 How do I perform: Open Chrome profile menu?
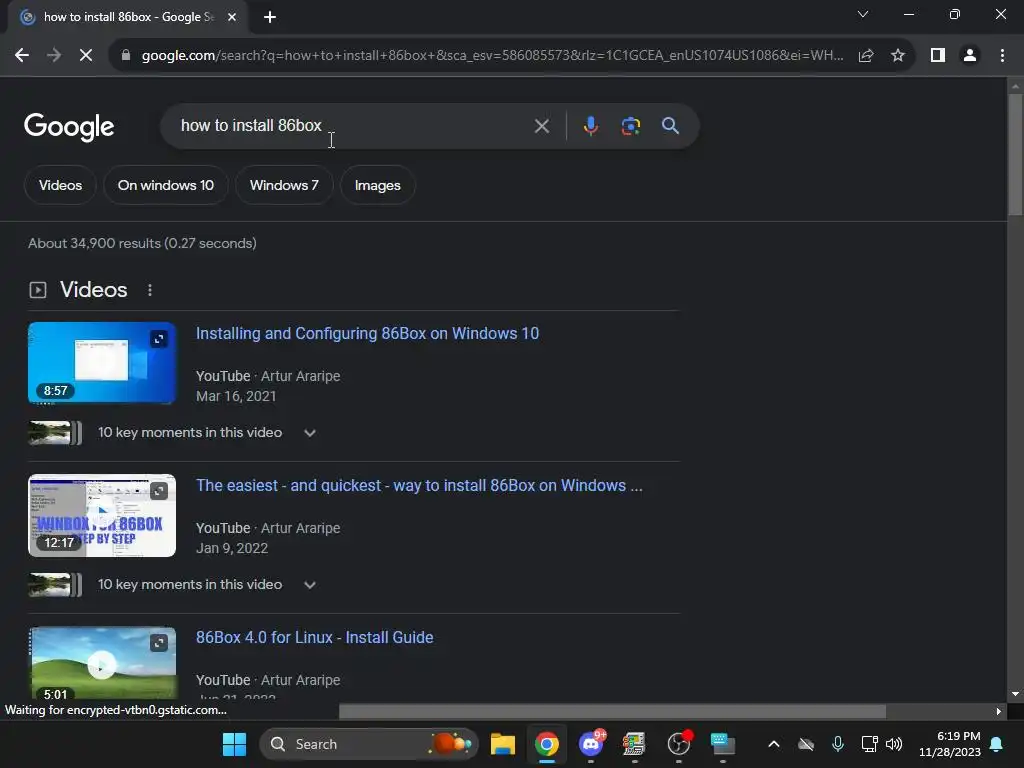pos(970,56)
